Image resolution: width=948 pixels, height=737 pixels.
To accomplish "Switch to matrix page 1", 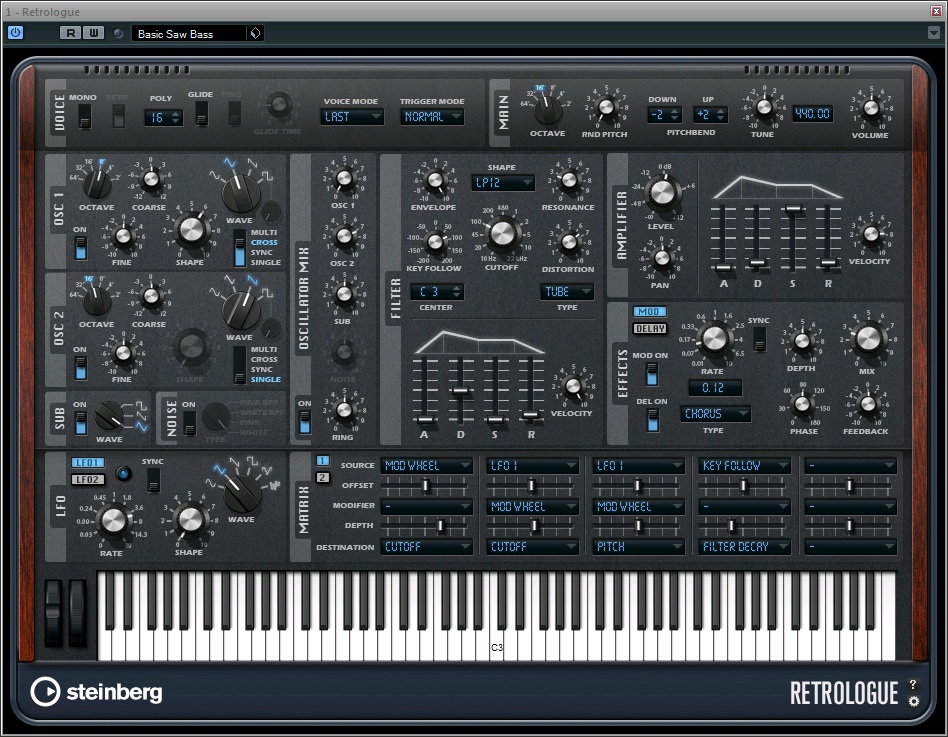I will (323, 461).
